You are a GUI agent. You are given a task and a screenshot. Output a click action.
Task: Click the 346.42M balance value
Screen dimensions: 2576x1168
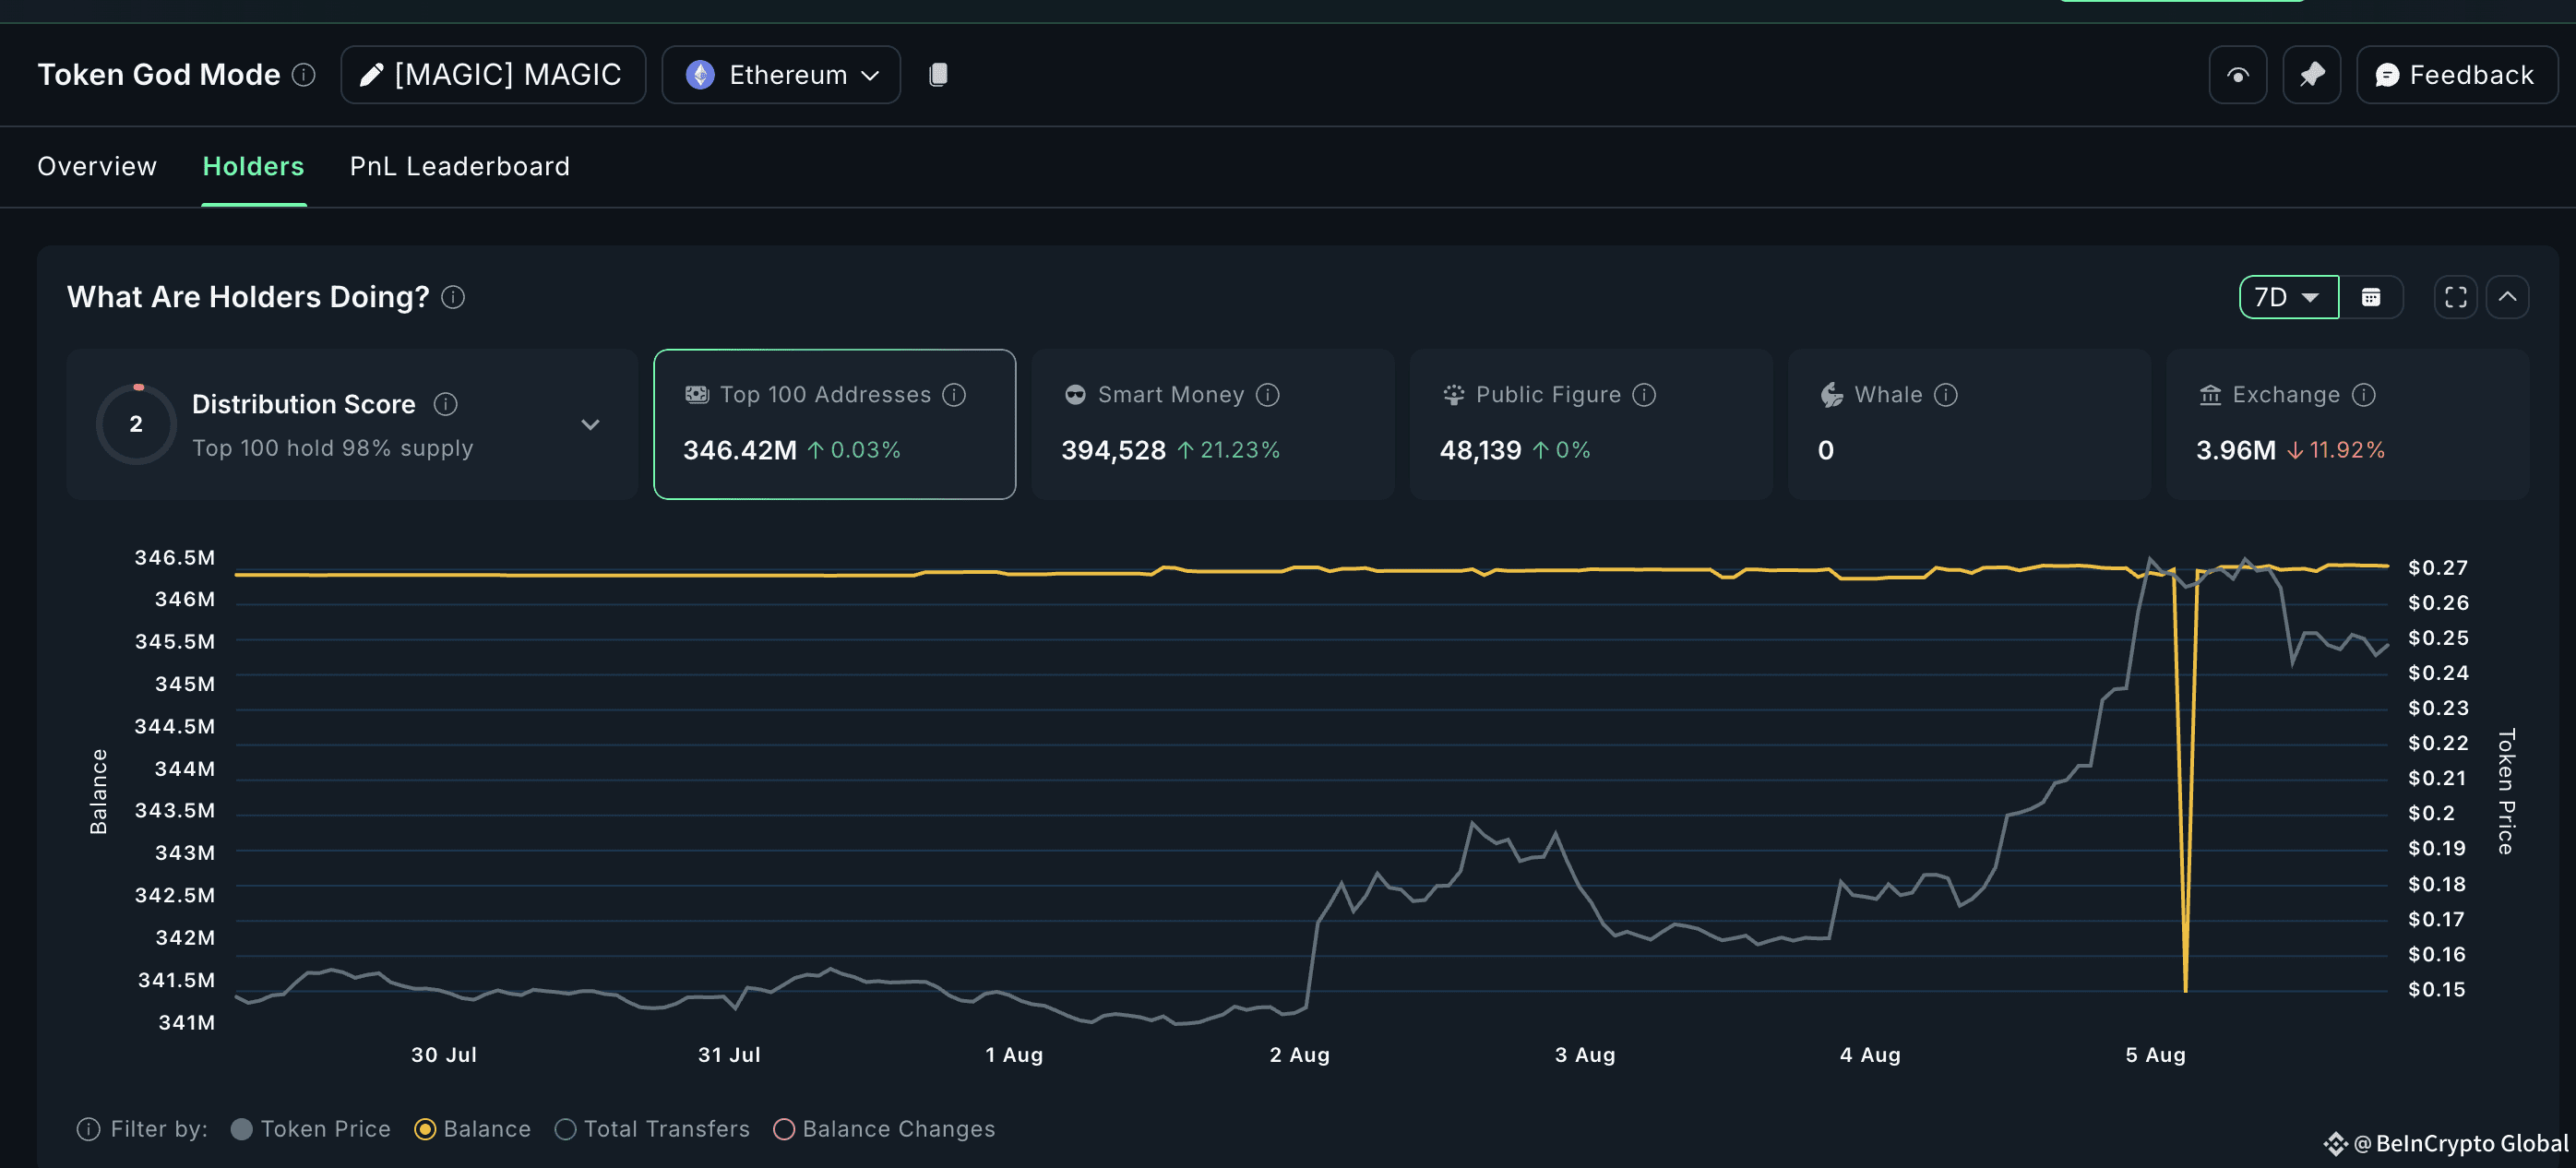pyautogui.click(x=740, y=450)
